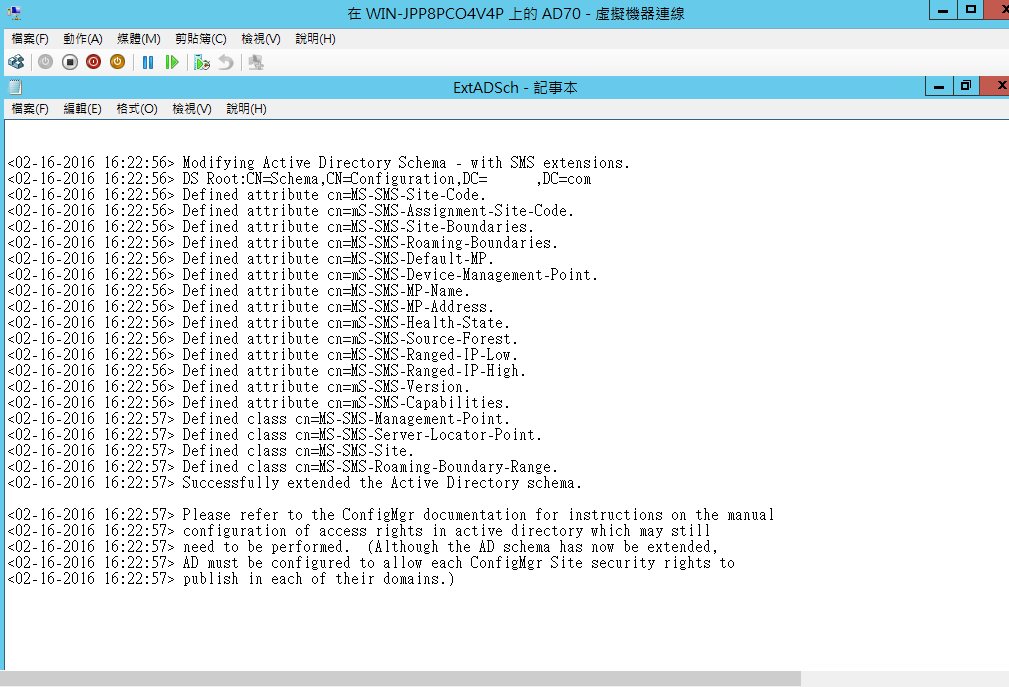Viewport: 1009px width, 687px height.
Task: Click the 'MS-SMS-Ranged-IP-Low' line
Action: click(x=263, y=355)
